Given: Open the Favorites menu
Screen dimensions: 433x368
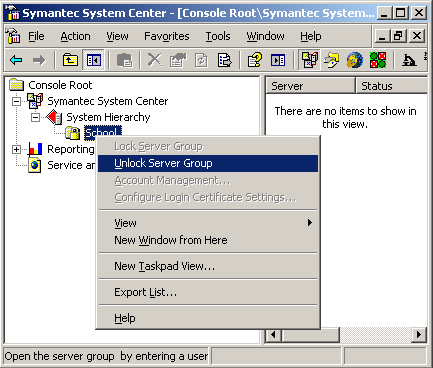Looking at the screenshot, I should [167, 36].
